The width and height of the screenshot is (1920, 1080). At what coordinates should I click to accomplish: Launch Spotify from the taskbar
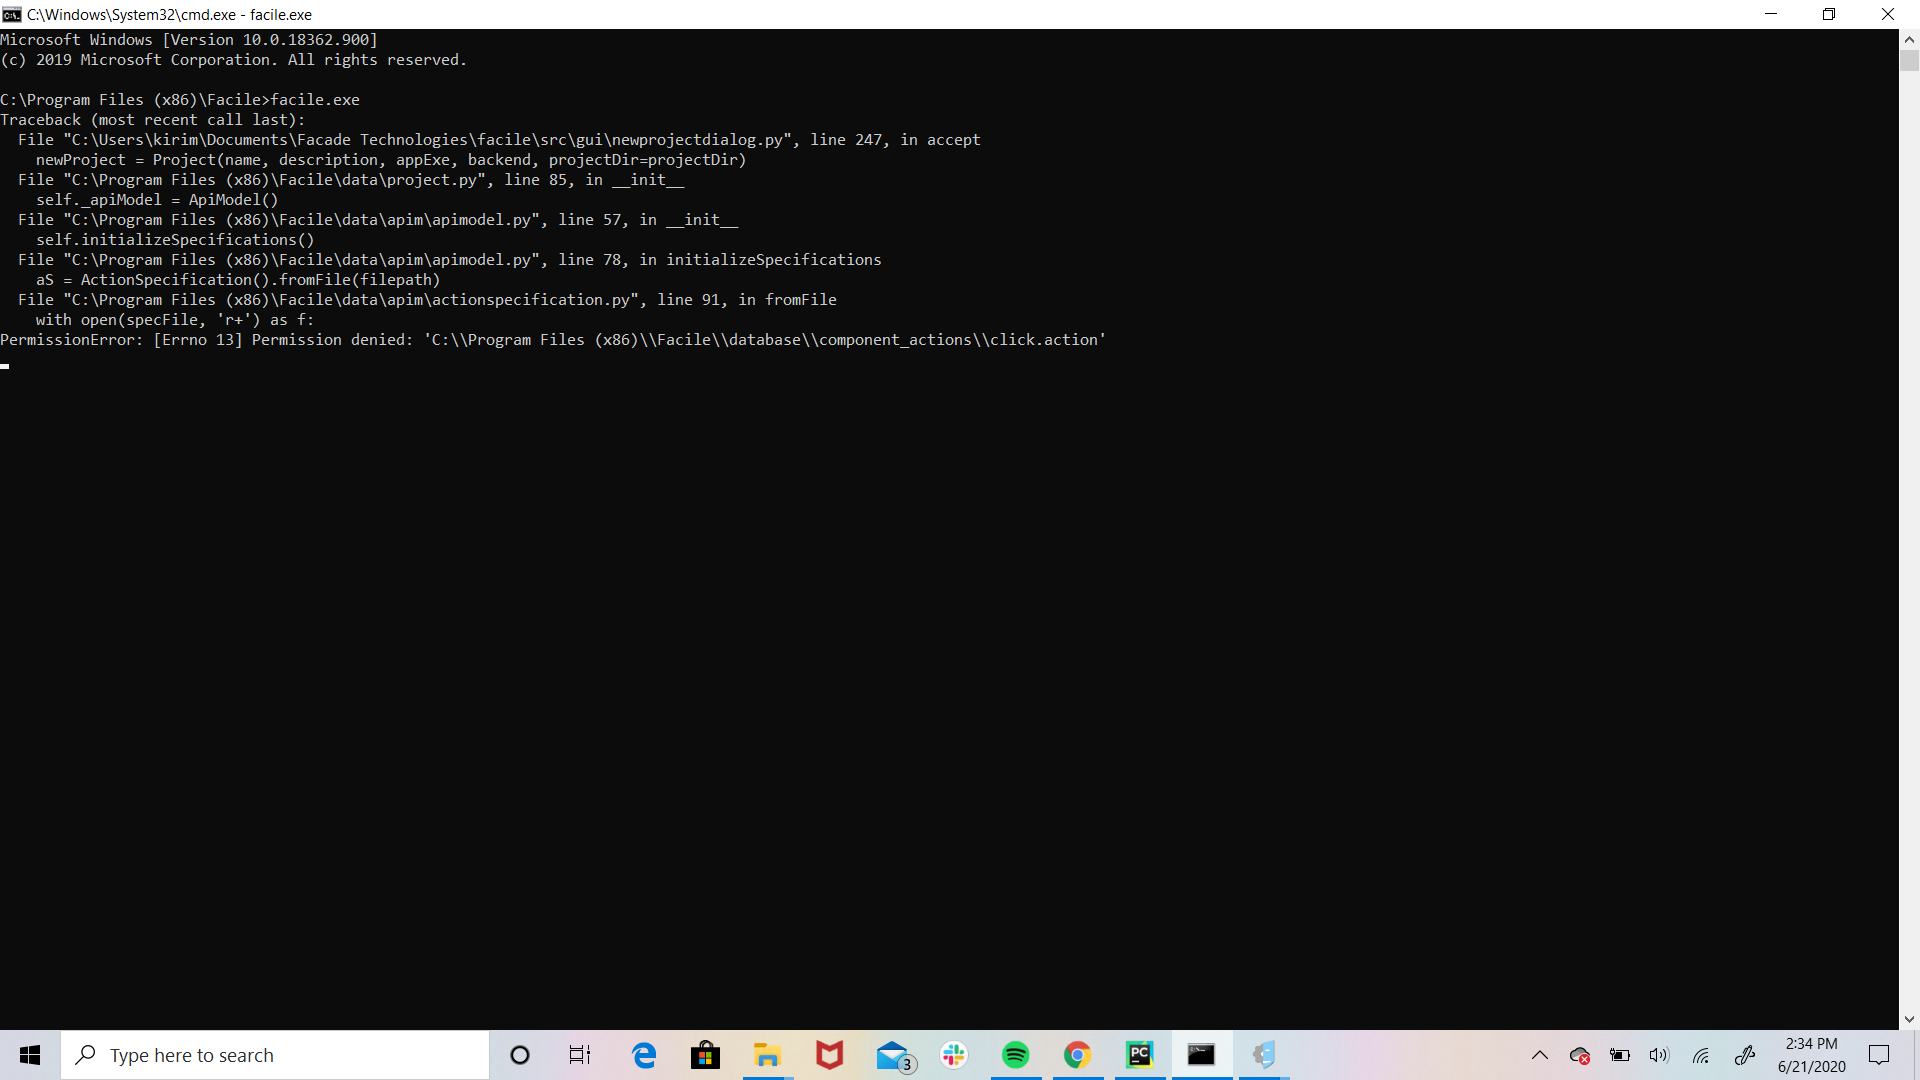point(1015,1055)
